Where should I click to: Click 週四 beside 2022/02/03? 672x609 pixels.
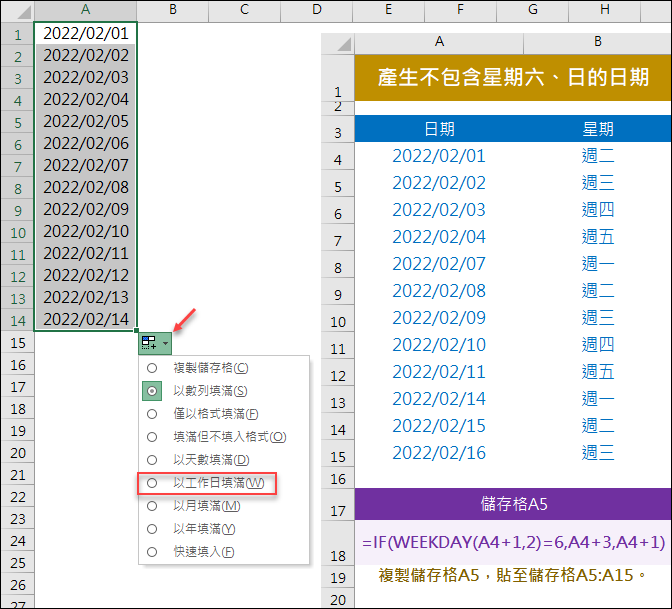(597, 210)
